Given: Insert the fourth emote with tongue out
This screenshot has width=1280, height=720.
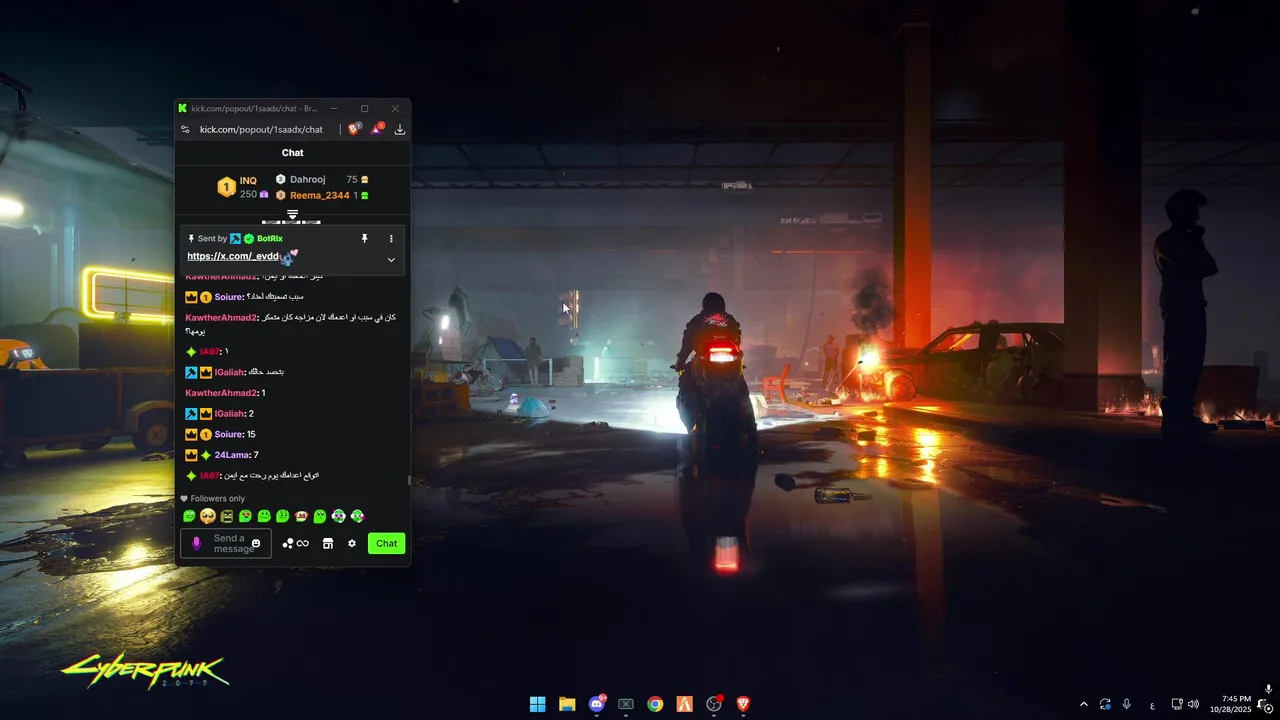Looking at the screenshot, I should 245,516.
